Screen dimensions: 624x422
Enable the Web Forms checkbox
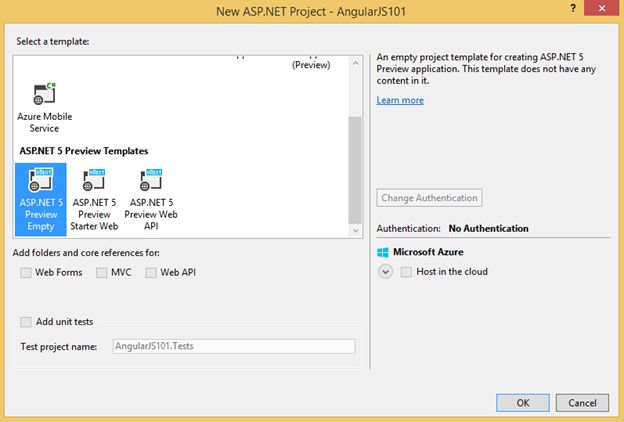click(26, 273)
